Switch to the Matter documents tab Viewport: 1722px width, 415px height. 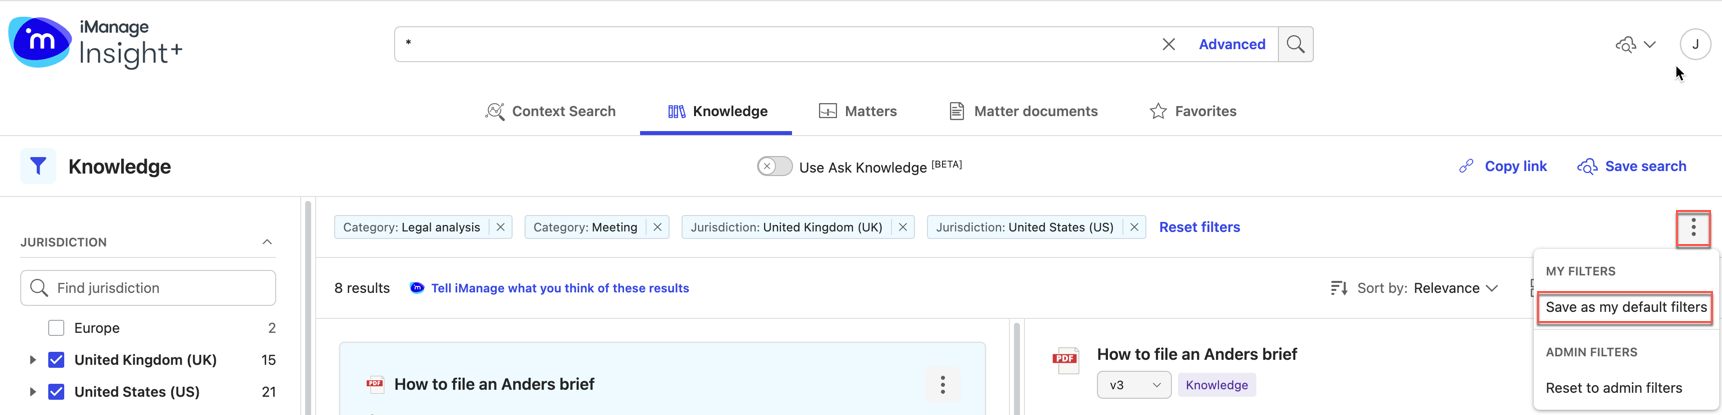click(x=1023, y=111)
